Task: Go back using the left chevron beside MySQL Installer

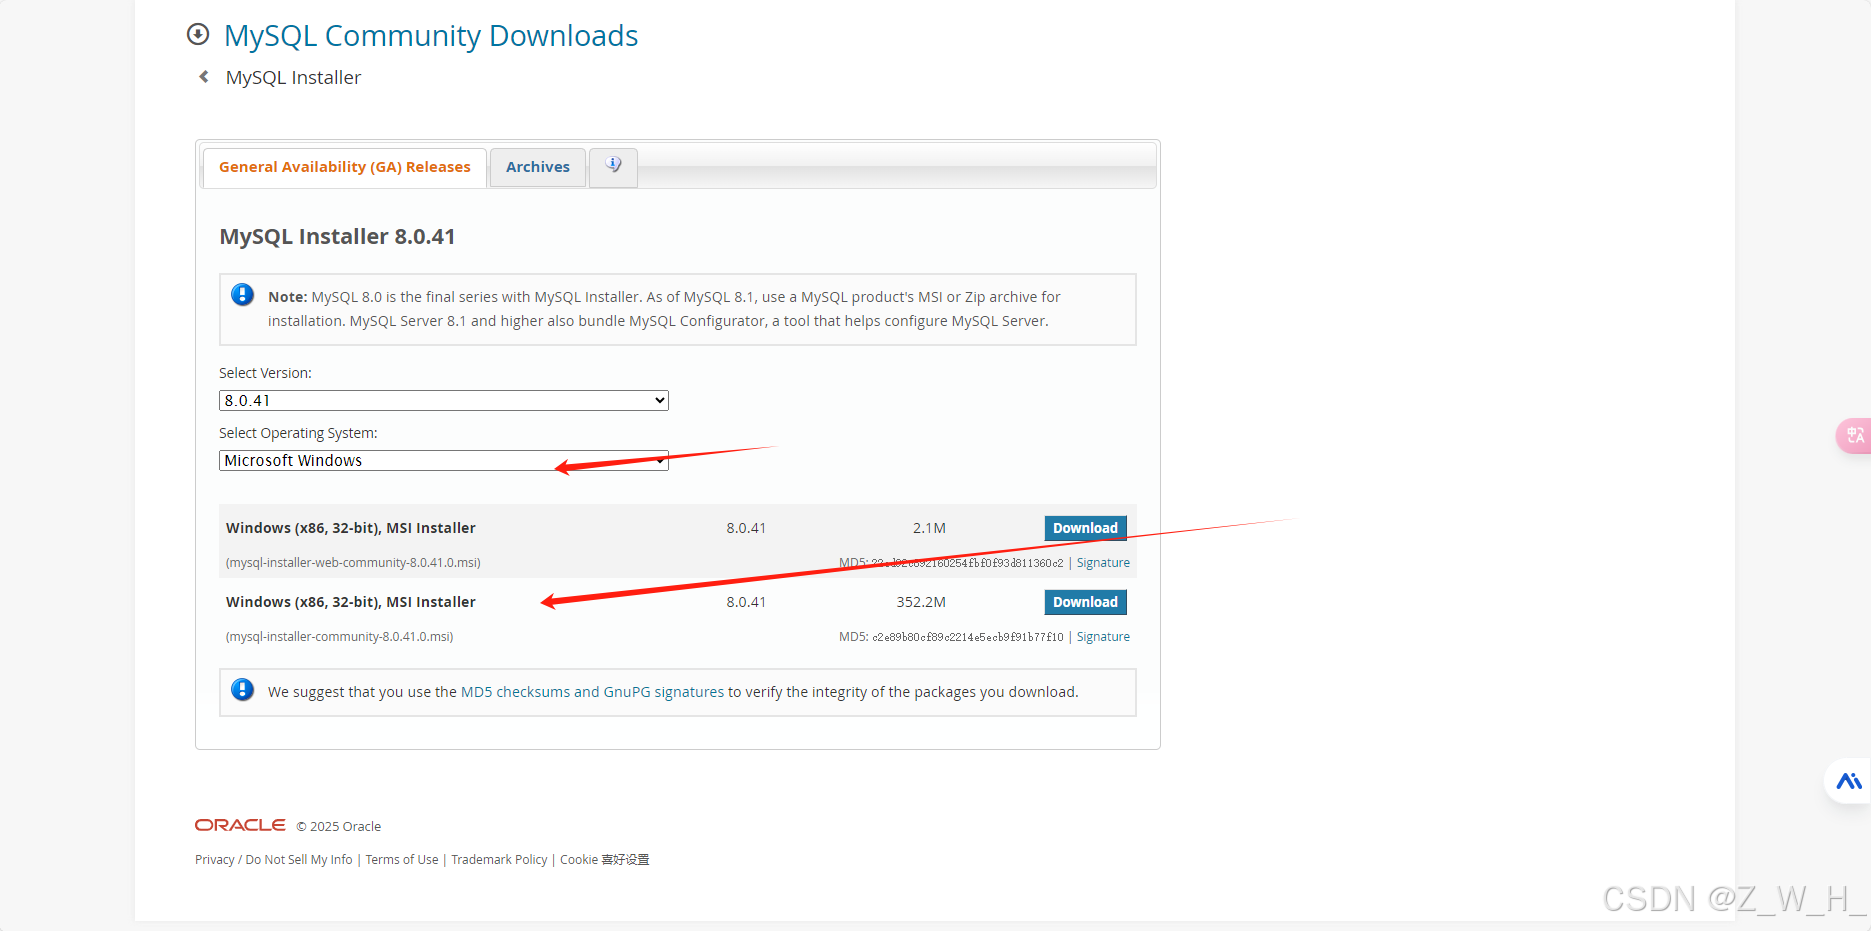Action: pyautogui.click(x=204, y=77)
